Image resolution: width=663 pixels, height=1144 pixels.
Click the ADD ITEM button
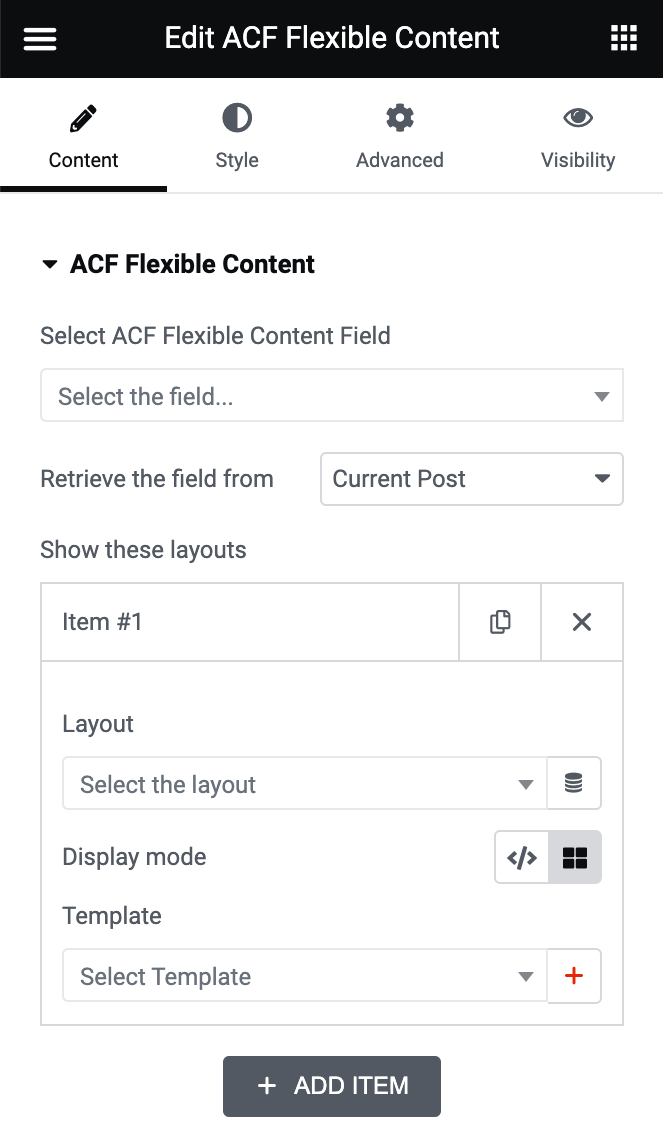click(331, 1086)
